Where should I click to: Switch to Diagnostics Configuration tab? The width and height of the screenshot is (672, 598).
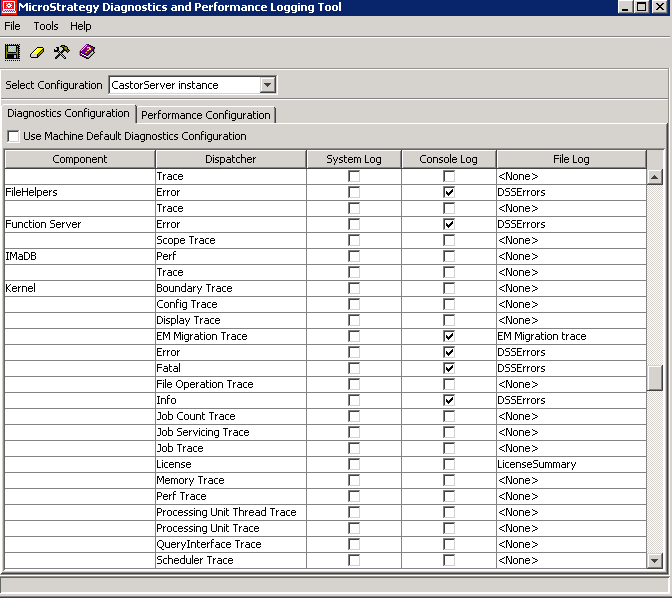pos(68,113)
